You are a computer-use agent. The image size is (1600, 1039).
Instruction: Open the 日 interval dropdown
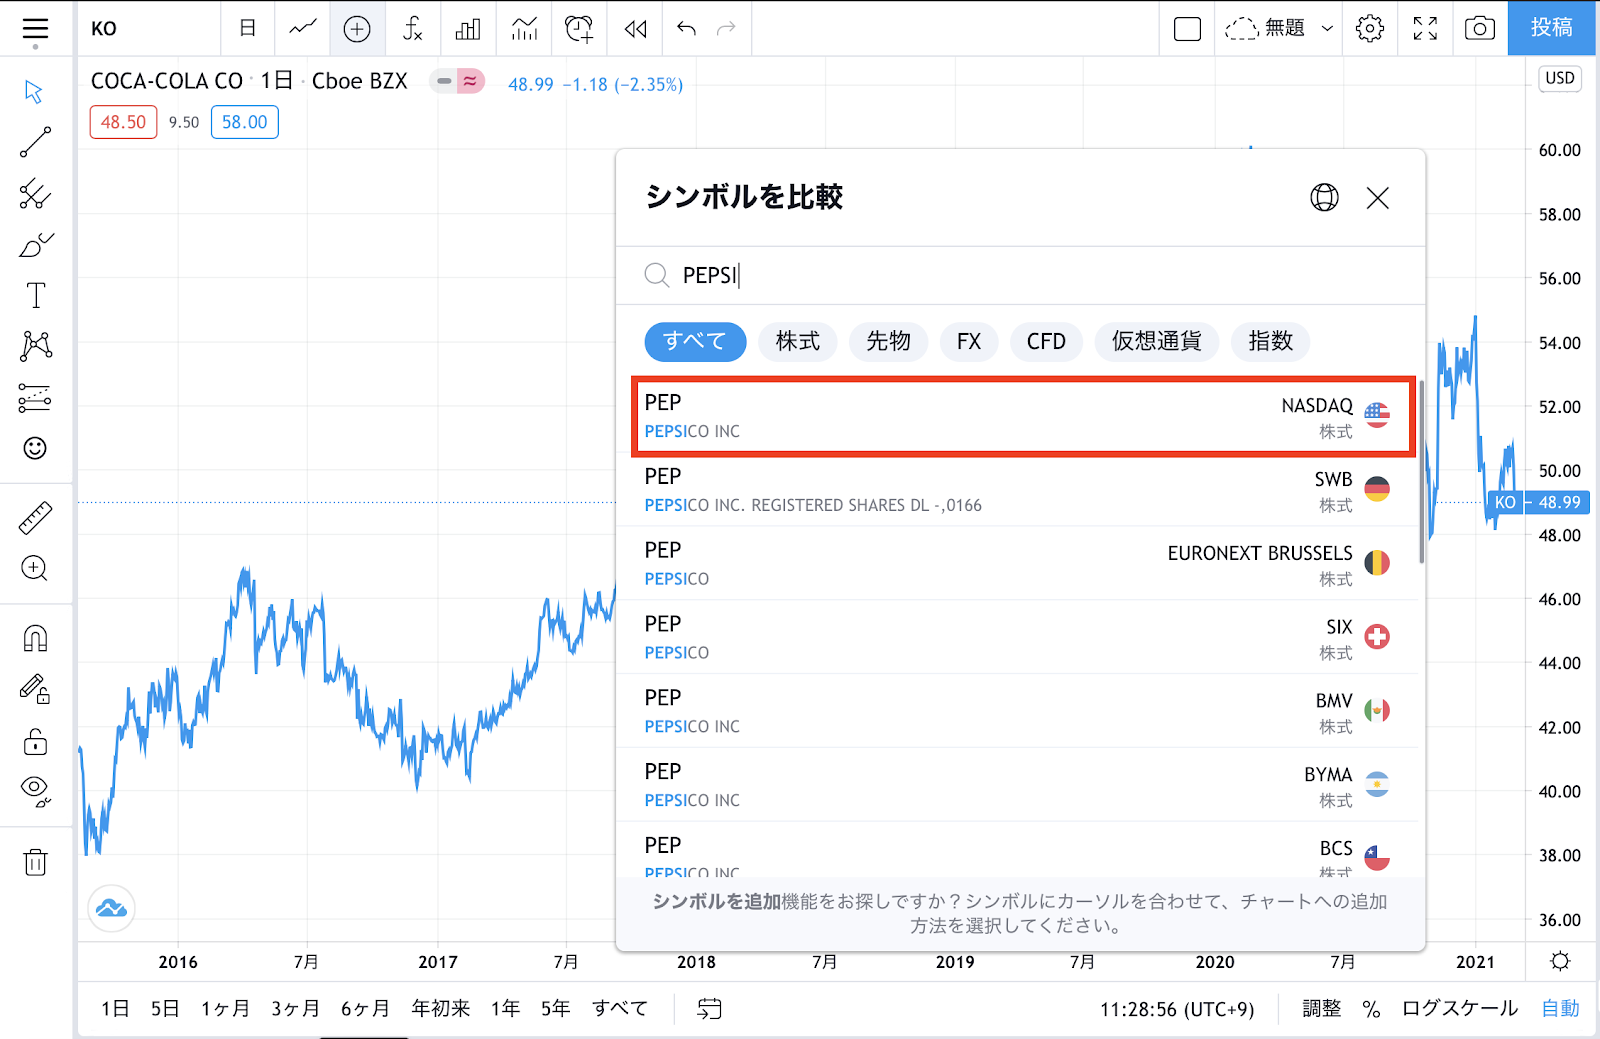click(248, 29)
